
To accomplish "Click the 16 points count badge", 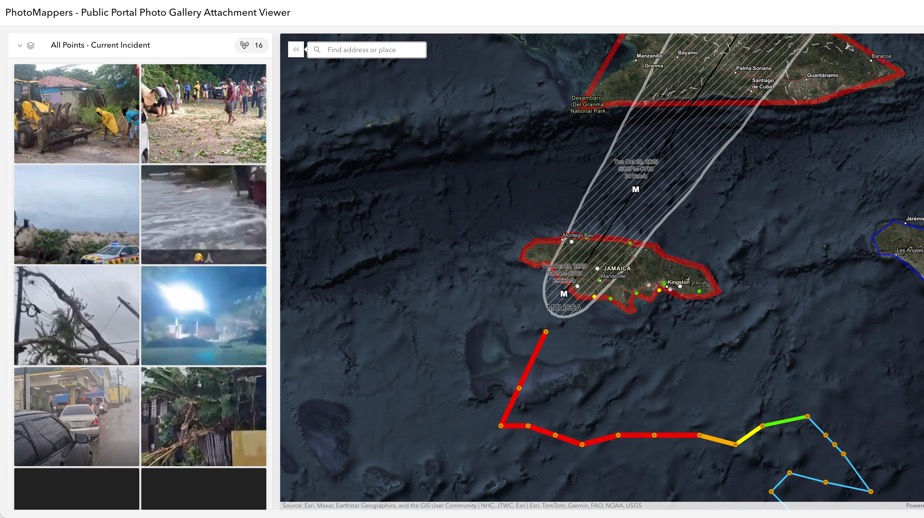I will (252, 45).
